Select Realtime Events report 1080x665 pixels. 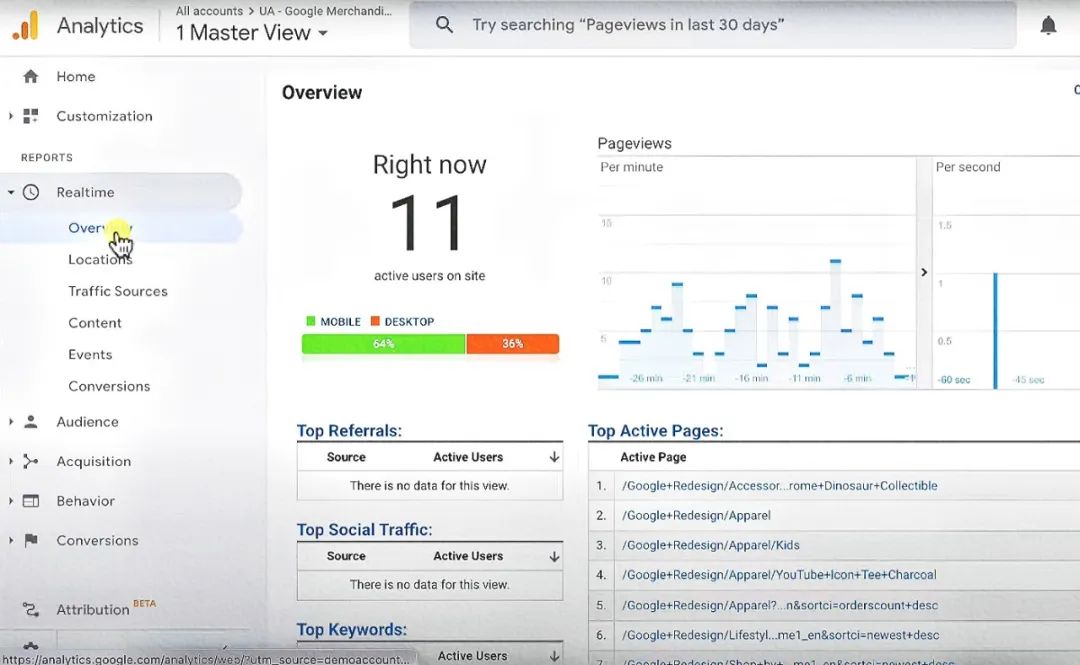(x=90, y=354)
